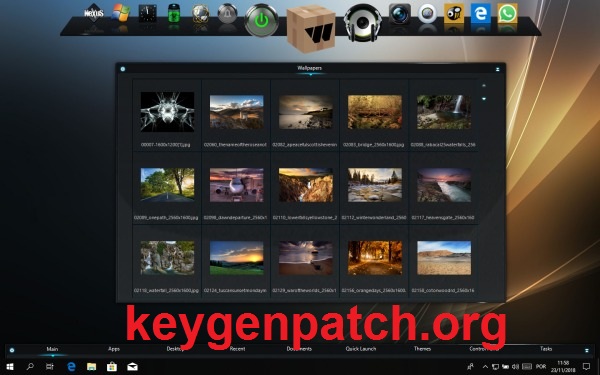Click the menu icon at the shelf's right end
The width and height of the screenshot is (600, 375).
[x=587, y=350]
